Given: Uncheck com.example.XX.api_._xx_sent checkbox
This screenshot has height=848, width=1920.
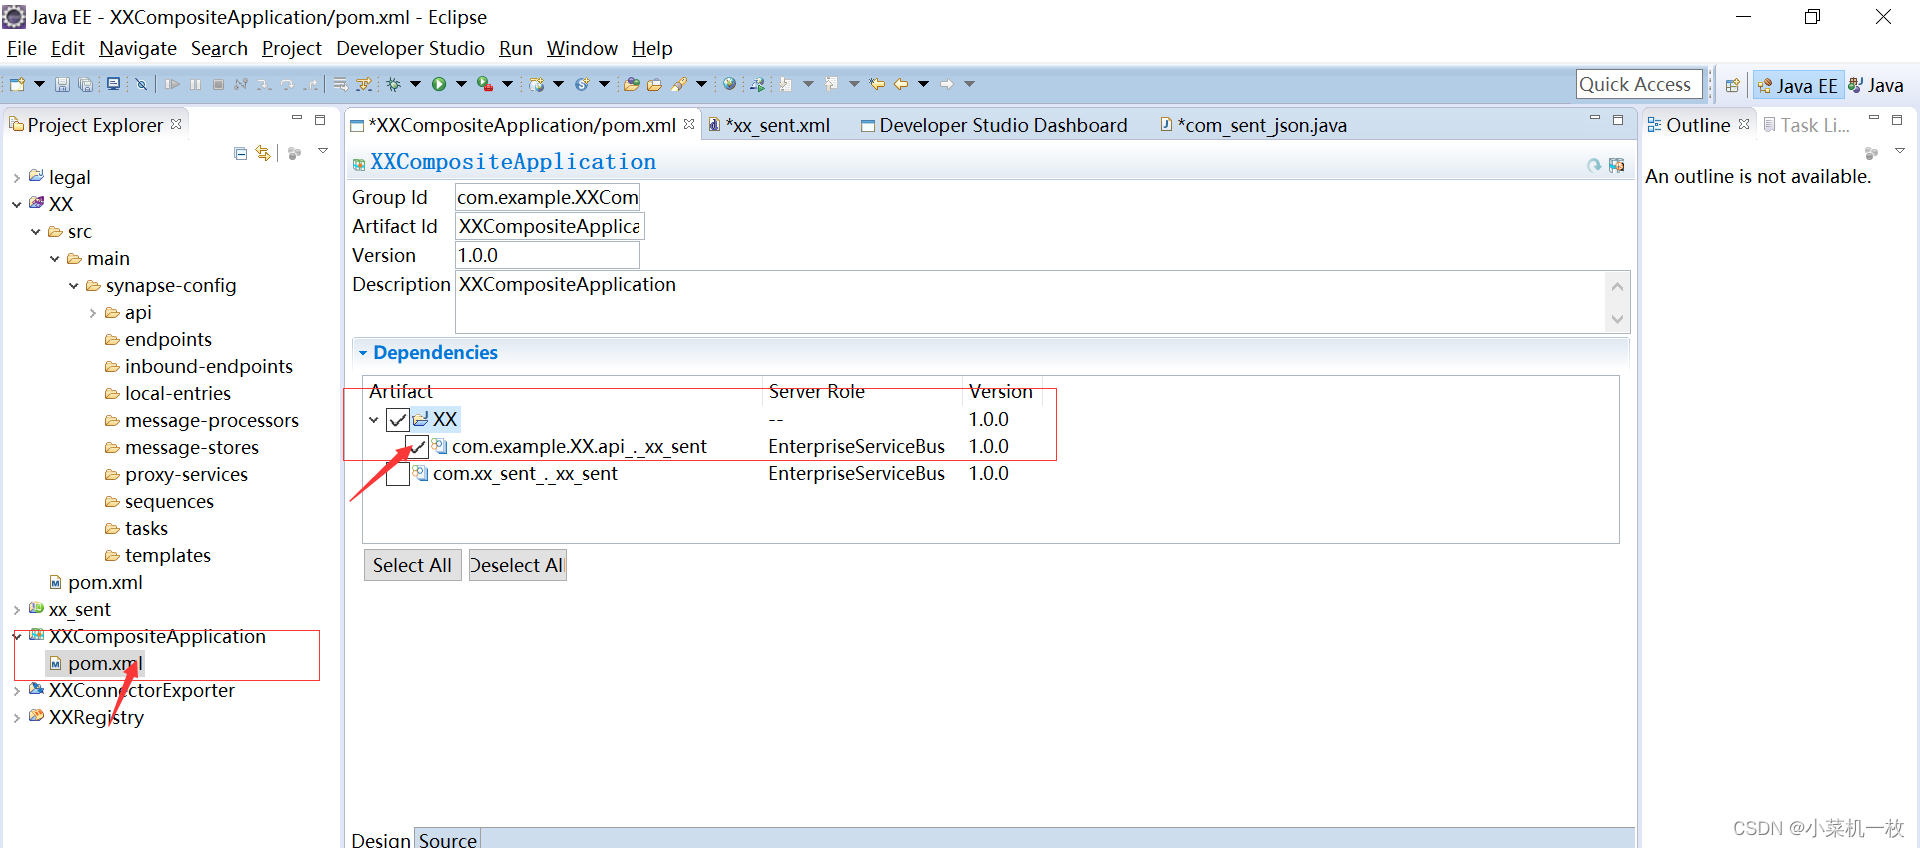Looking at the screenshot, I should tap(417, 446).
